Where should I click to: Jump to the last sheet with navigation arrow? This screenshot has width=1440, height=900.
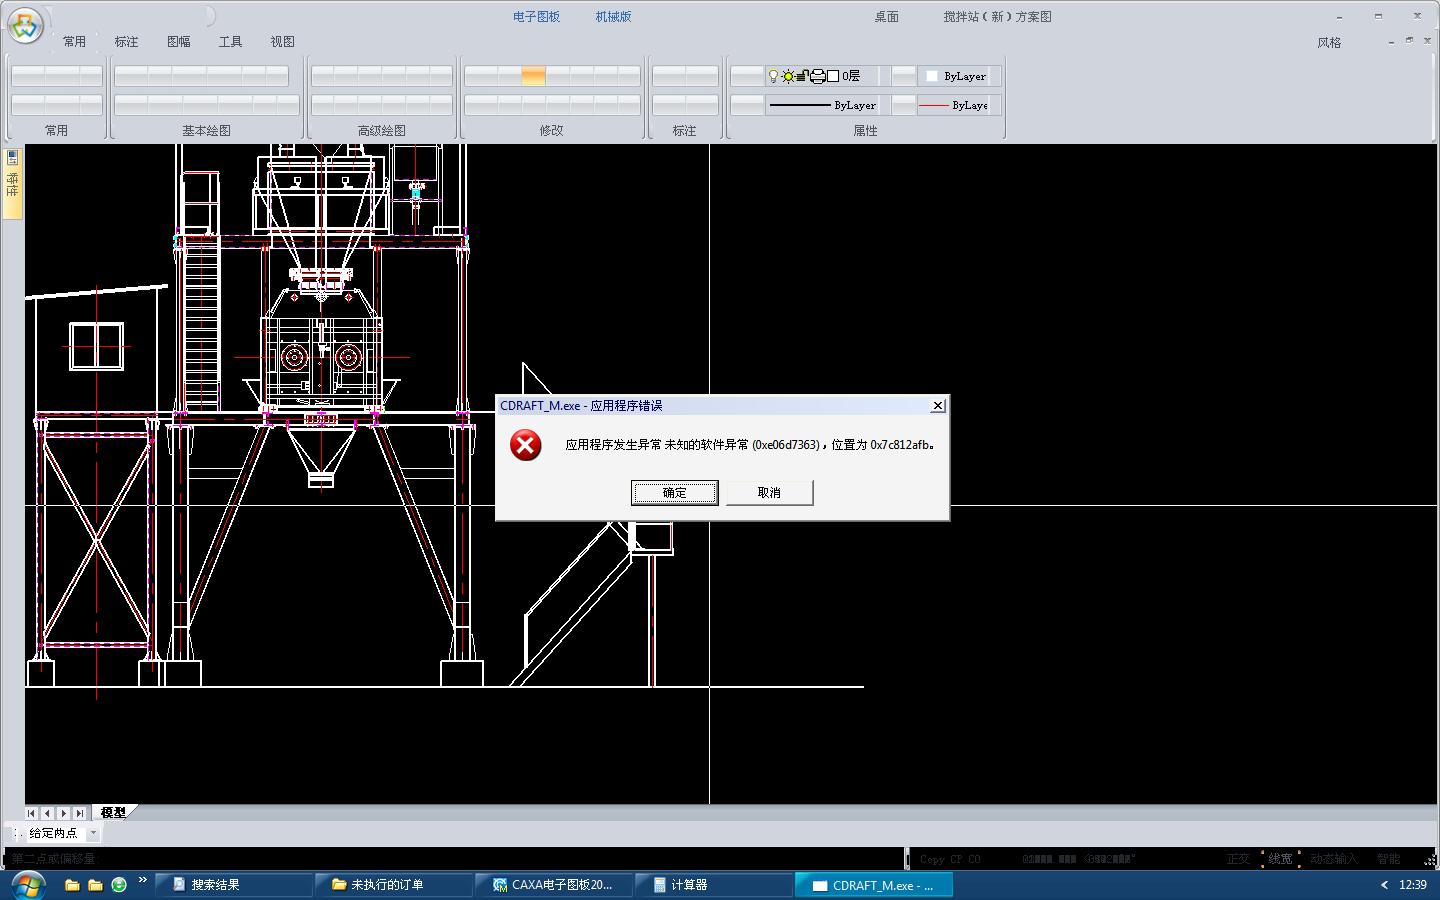point(80,813)
